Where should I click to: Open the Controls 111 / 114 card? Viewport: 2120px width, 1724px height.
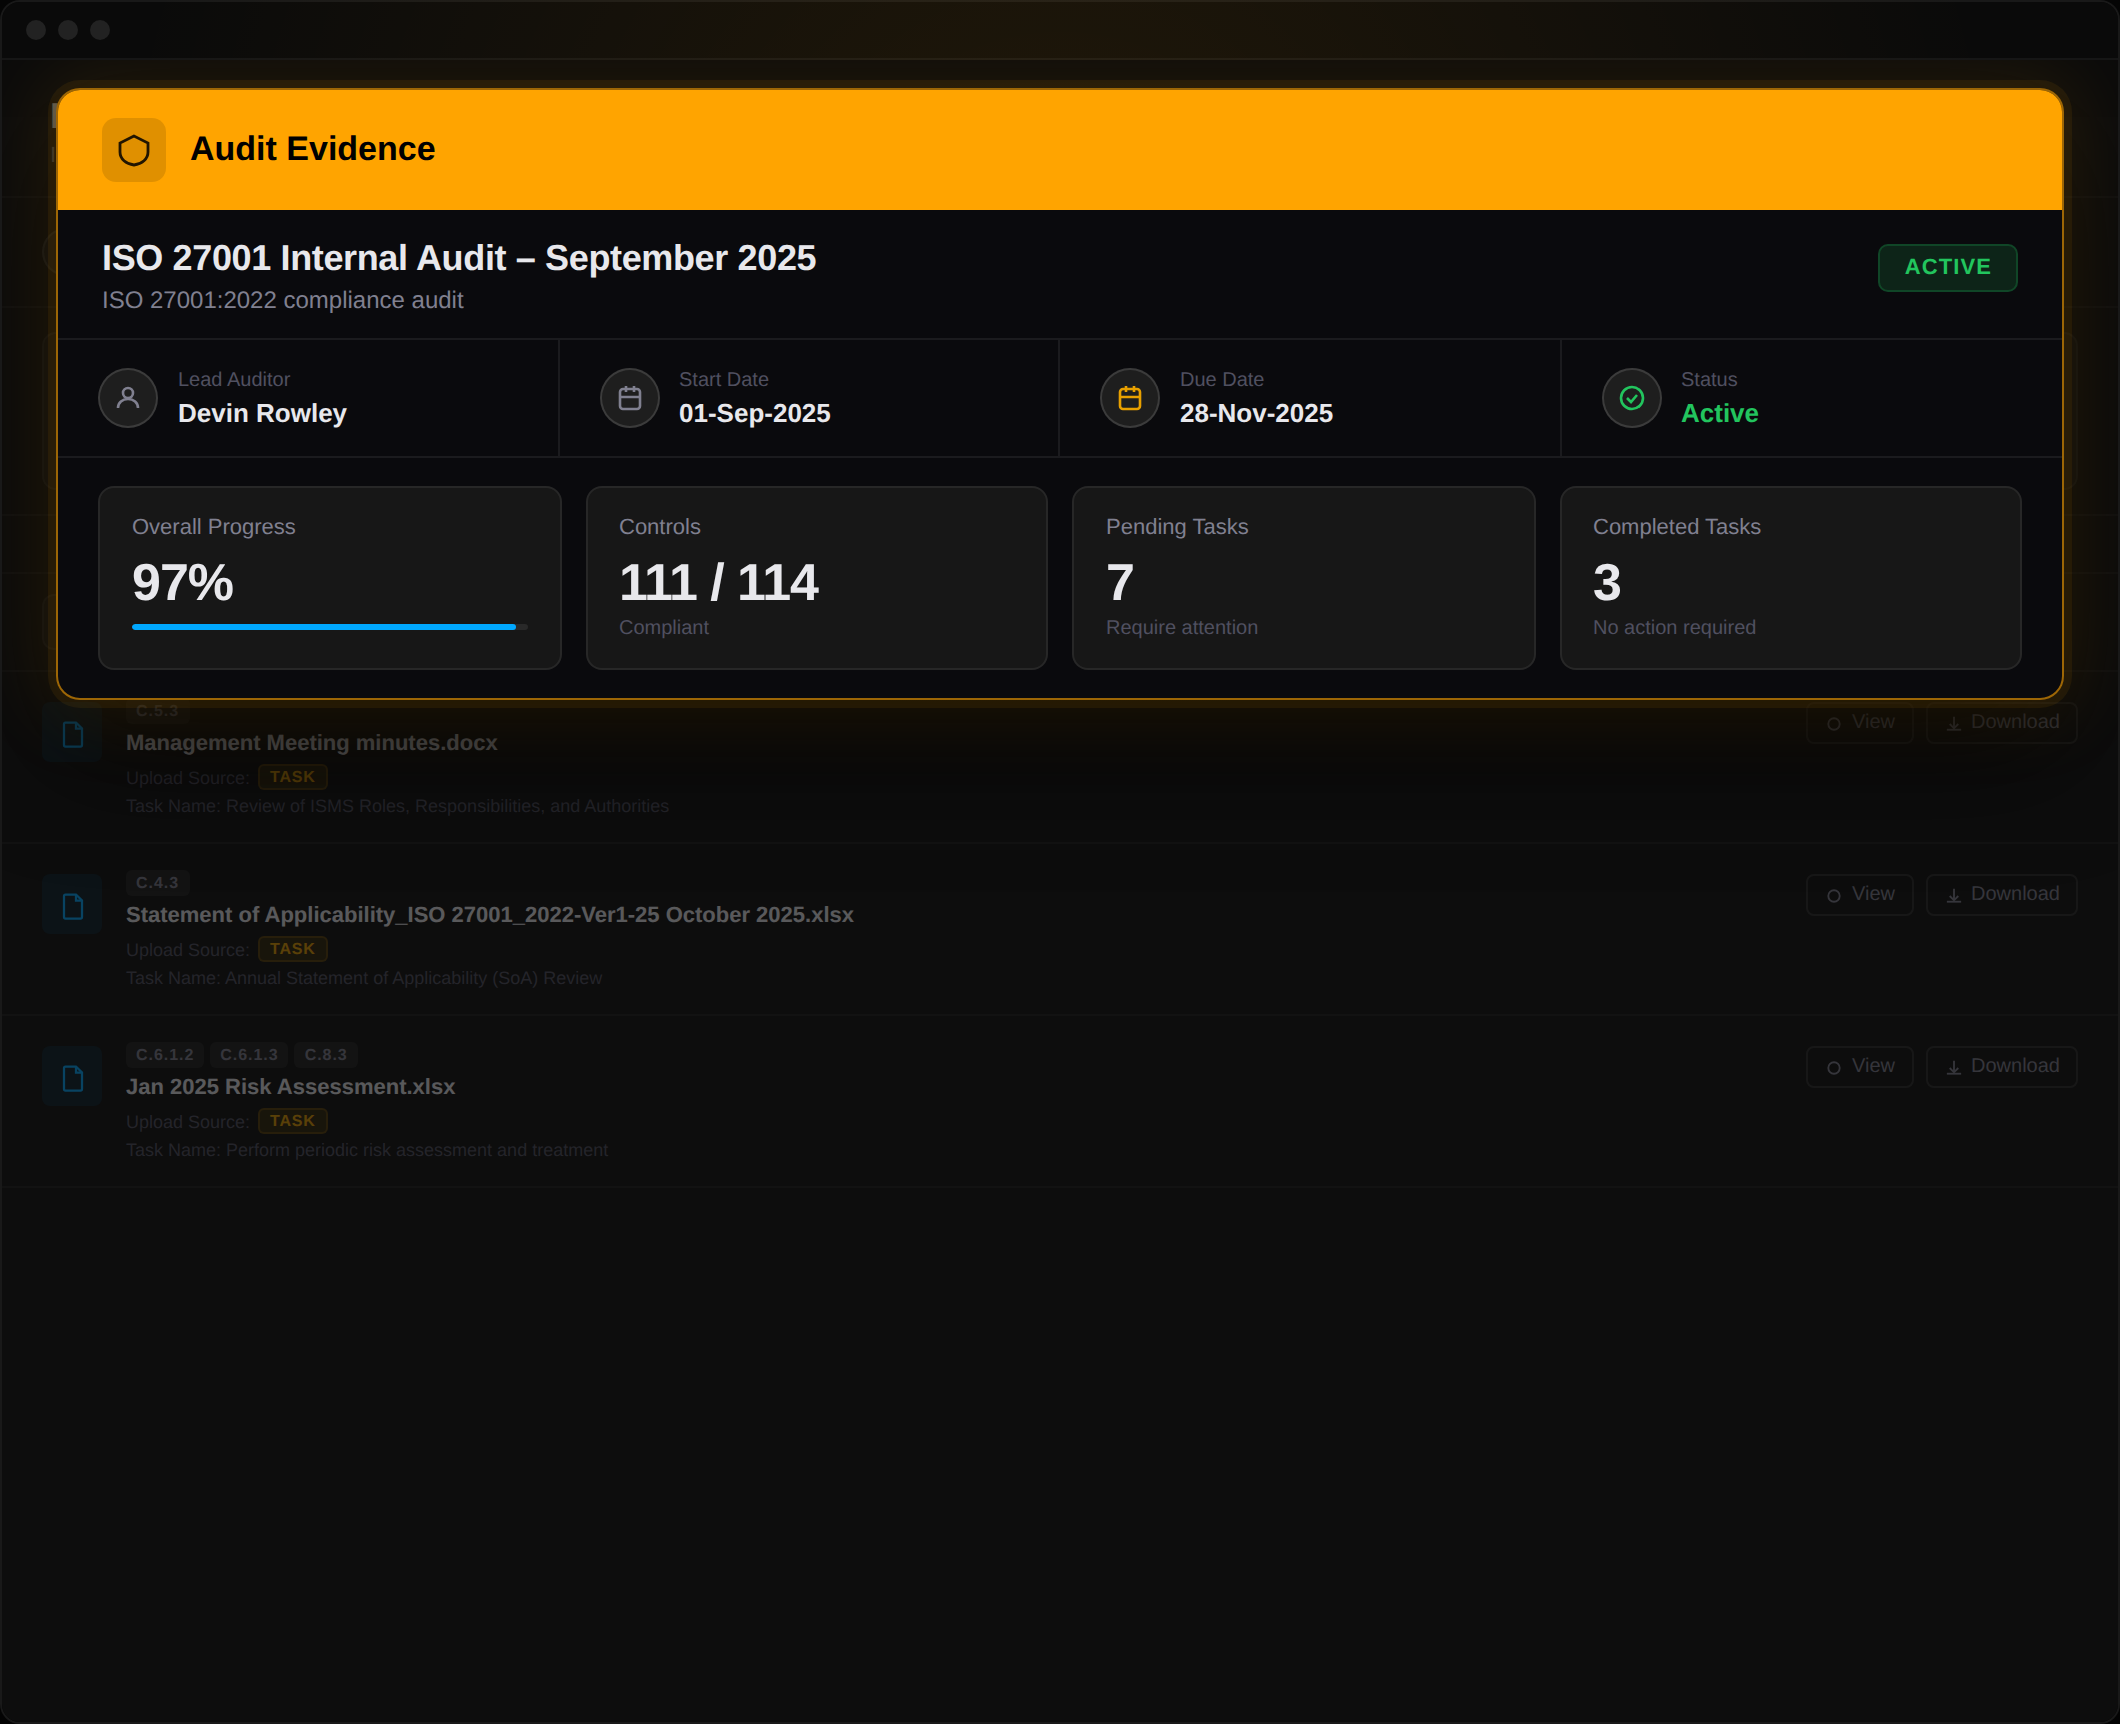tap(816, 578)
